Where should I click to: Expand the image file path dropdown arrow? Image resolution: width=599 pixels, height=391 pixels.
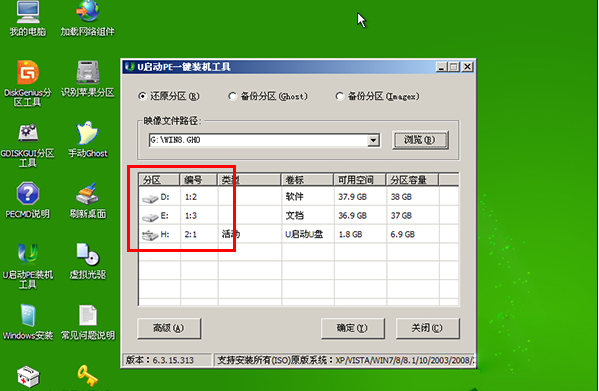click(x=373, y=141)
